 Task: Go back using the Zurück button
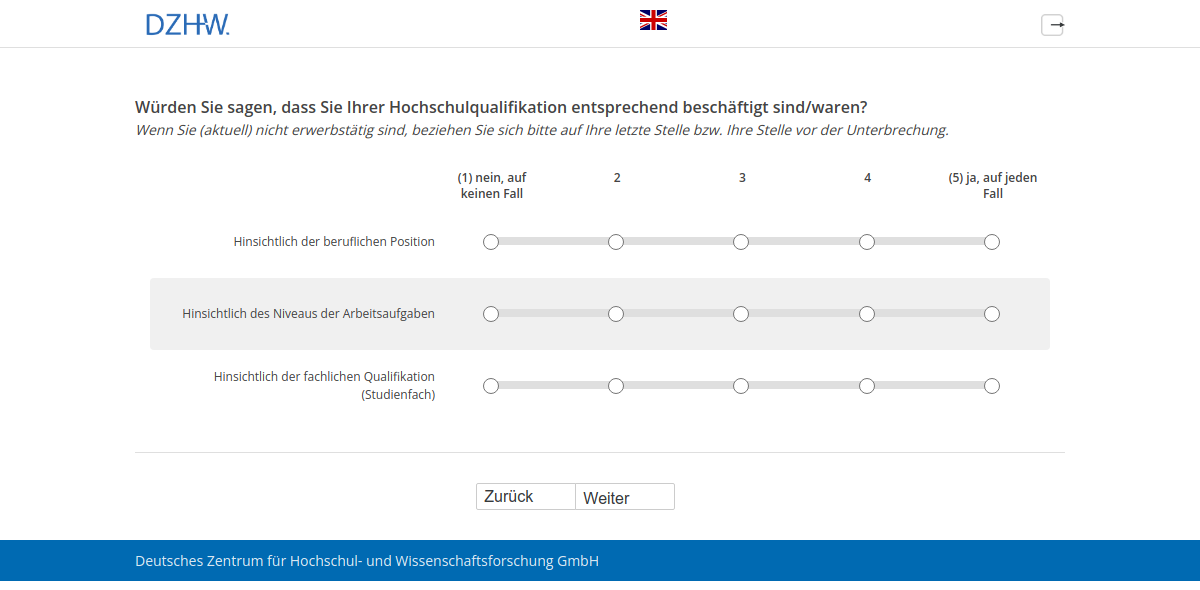pyautogui.click(x=525, y=496)
